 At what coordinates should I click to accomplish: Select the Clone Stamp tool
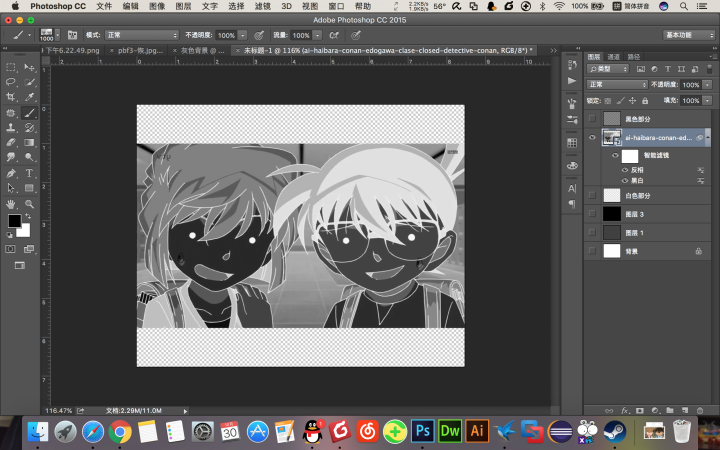11,128
